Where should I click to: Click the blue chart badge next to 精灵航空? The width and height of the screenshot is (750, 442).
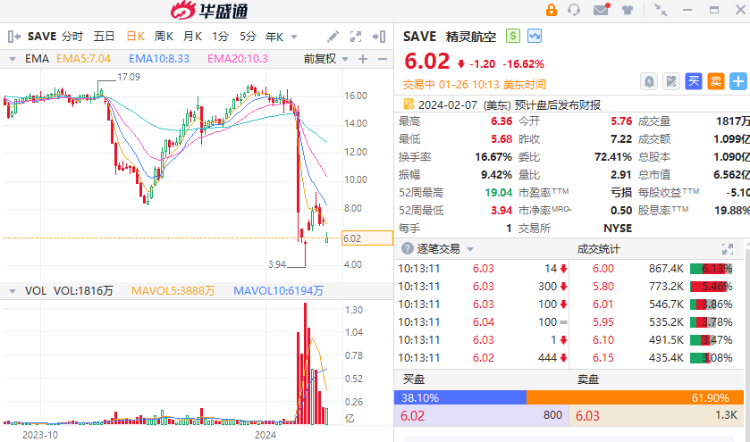pos(534,36)
